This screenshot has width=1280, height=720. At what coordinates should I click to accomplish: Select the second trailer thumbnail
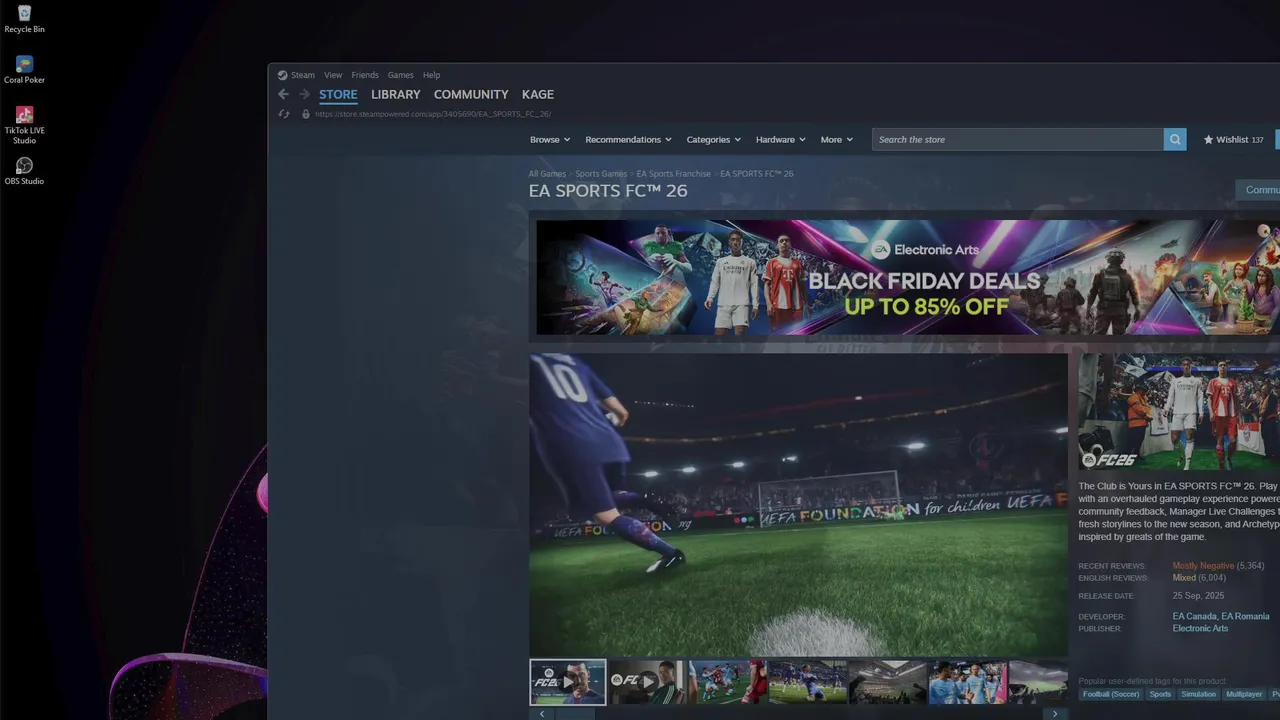coord(648,682)
